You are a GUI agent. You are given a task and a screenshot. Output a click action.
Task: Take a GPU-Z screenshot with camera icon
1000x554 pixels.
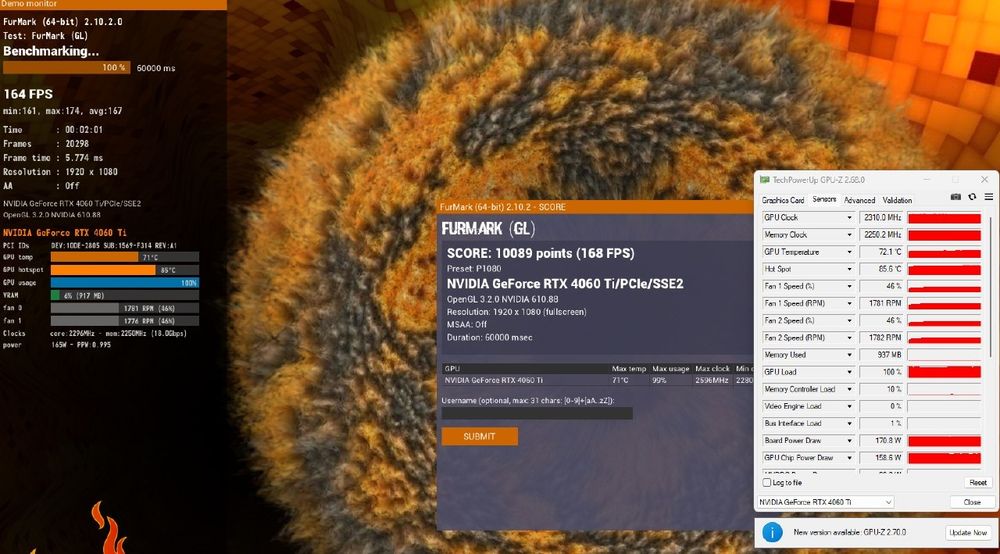[x=955, y=197]
